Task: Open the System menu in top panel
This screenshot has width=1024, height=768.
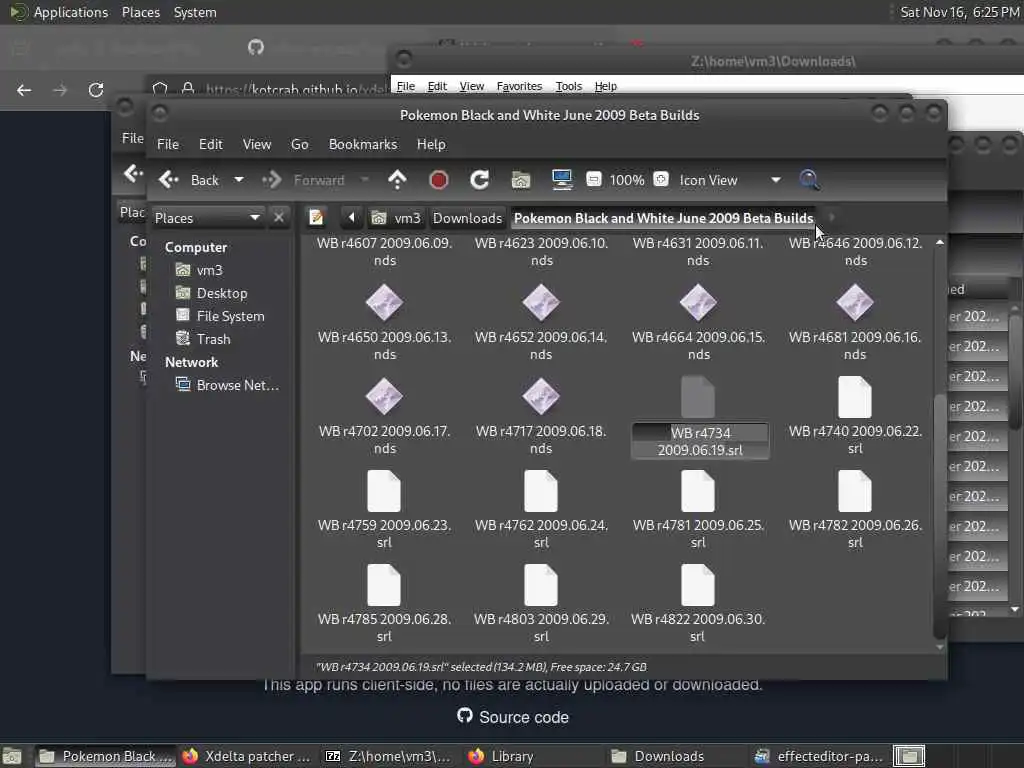Action: (195, 12)
